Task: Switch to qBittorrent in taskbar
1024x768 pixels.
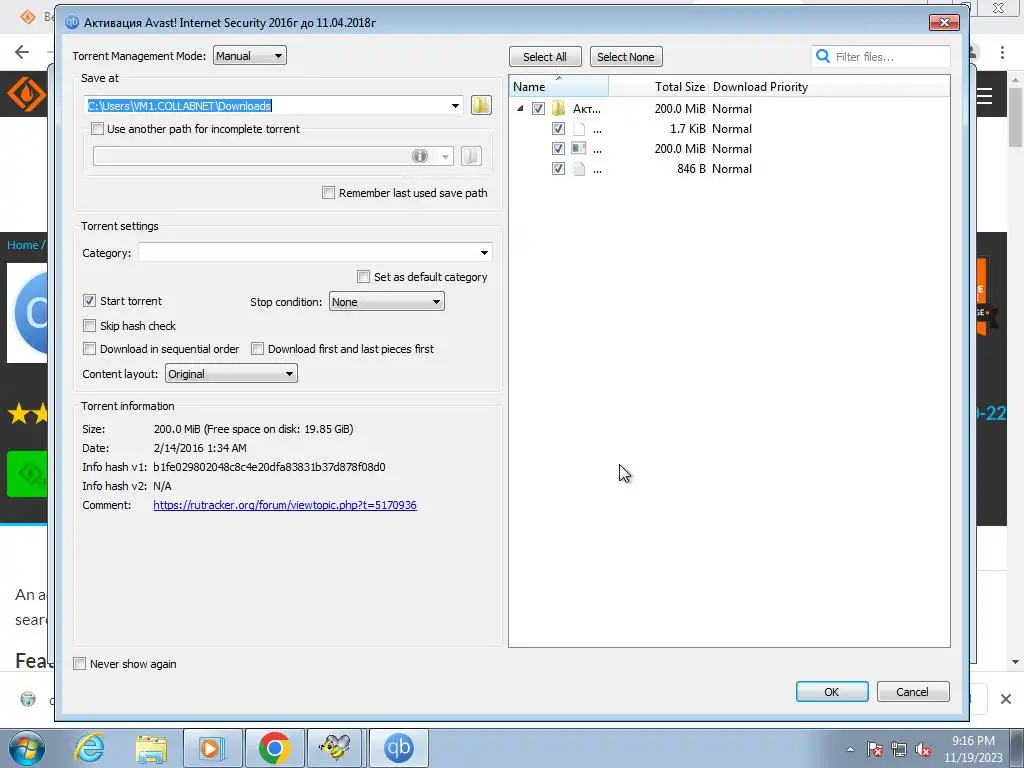Action: 398,748
